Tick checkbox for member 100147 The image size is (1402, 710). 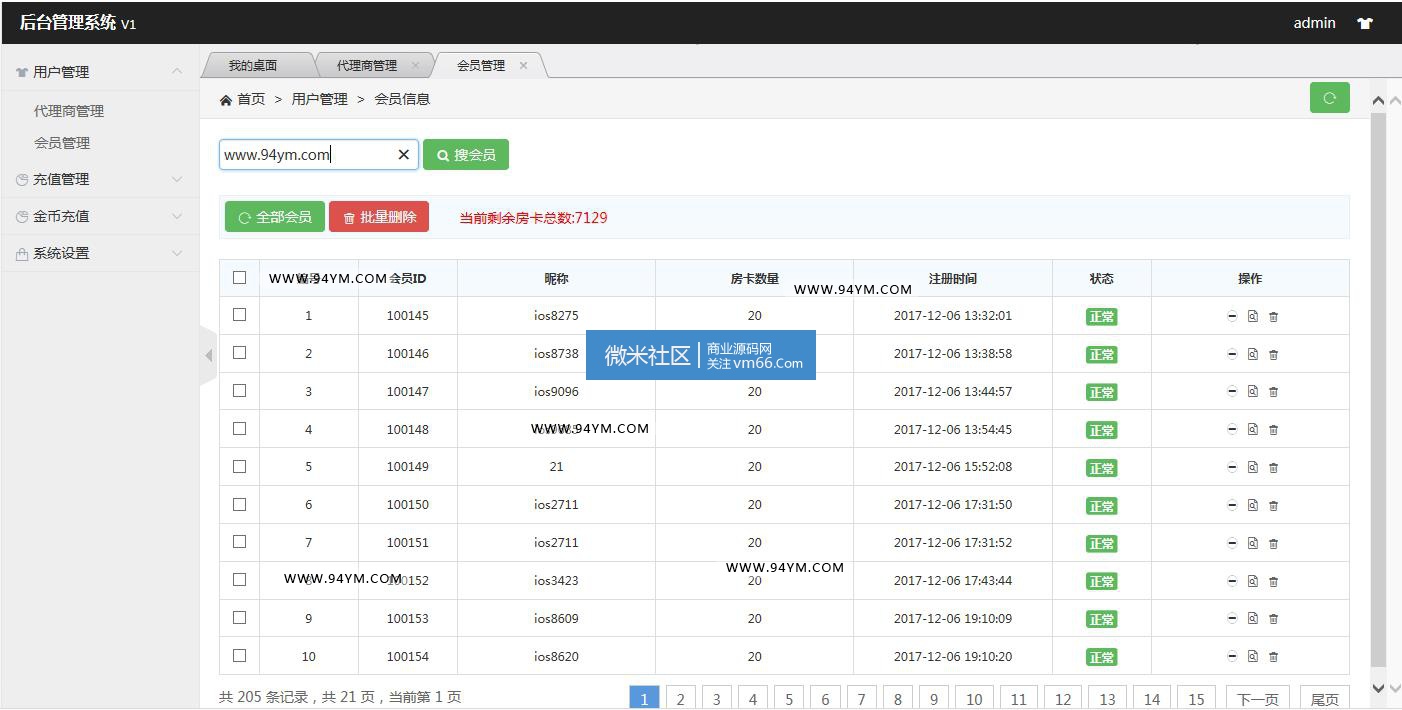pos(239,390)
